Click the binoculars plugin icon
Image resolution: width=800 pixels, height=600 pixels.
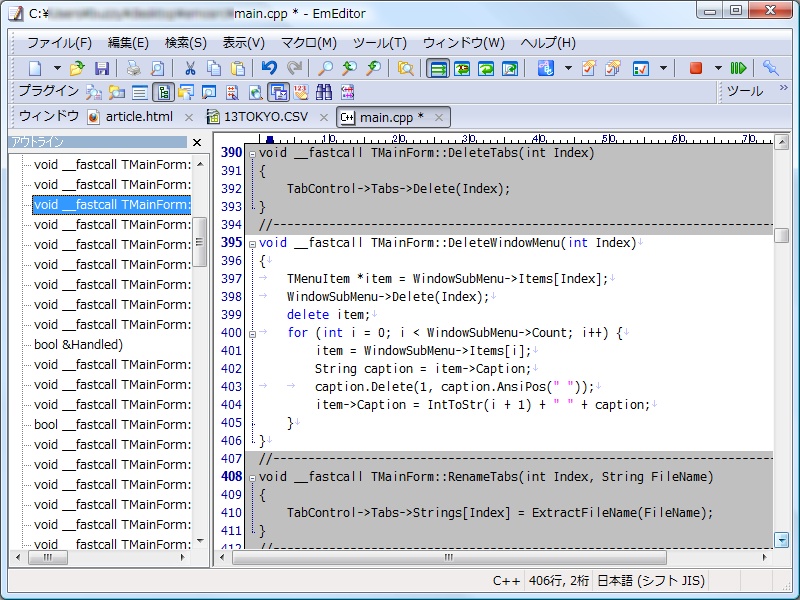point(324,93)
